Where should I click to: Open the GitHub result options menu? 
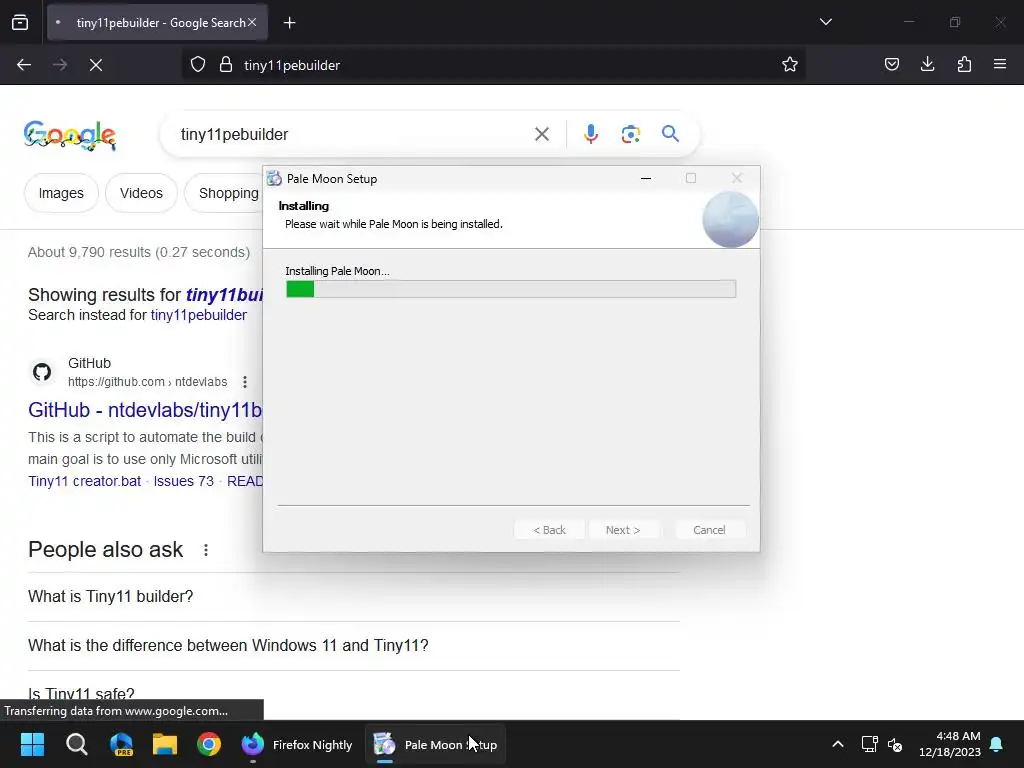click(245, 381)
